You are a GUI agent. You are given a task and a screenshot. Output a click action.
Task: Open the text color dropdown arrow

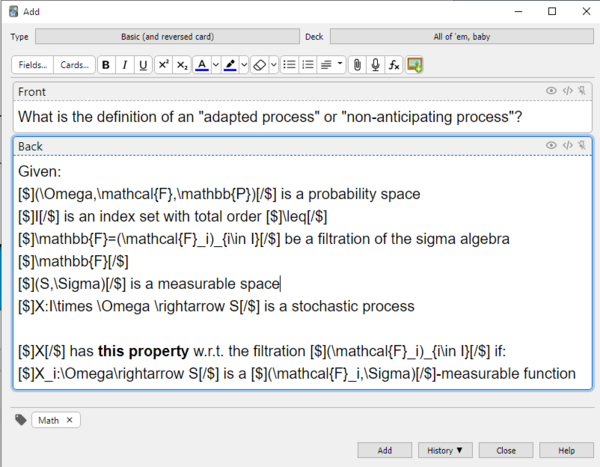point(215,65)
